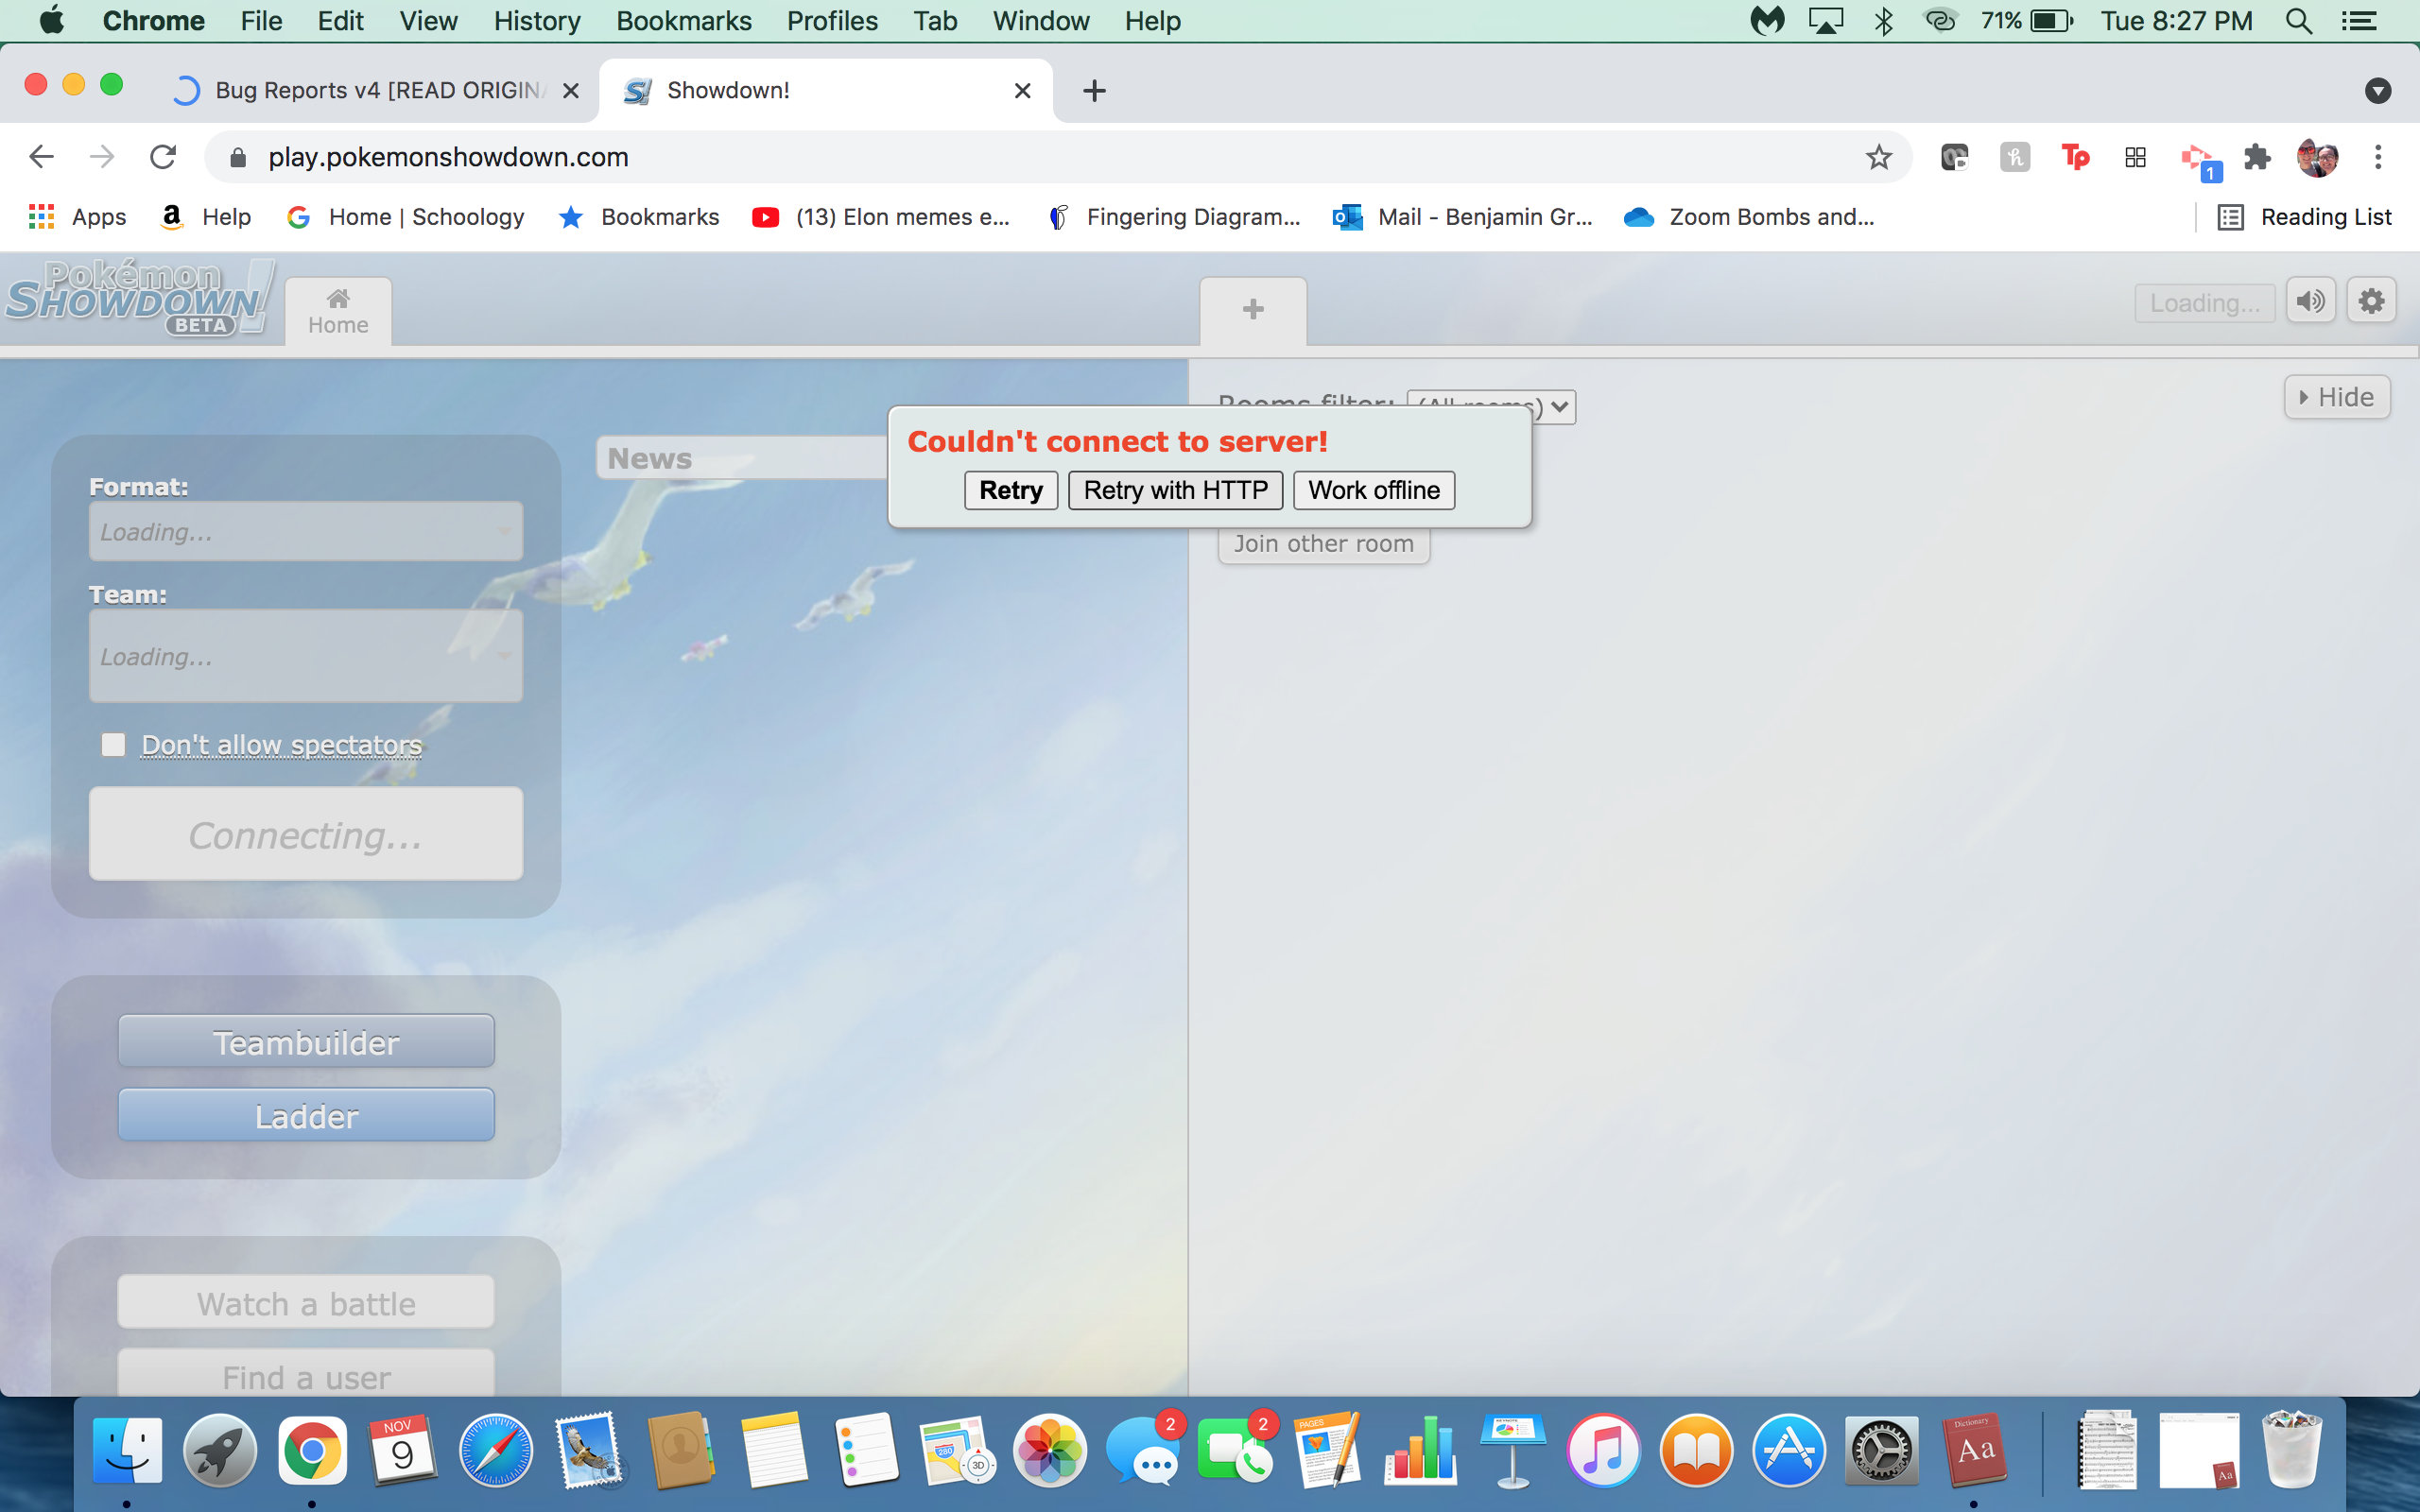Viewport: 2420px width, 1512px height.
Task: Open the Bookmarks menu in menu bar
Action: 683,21
